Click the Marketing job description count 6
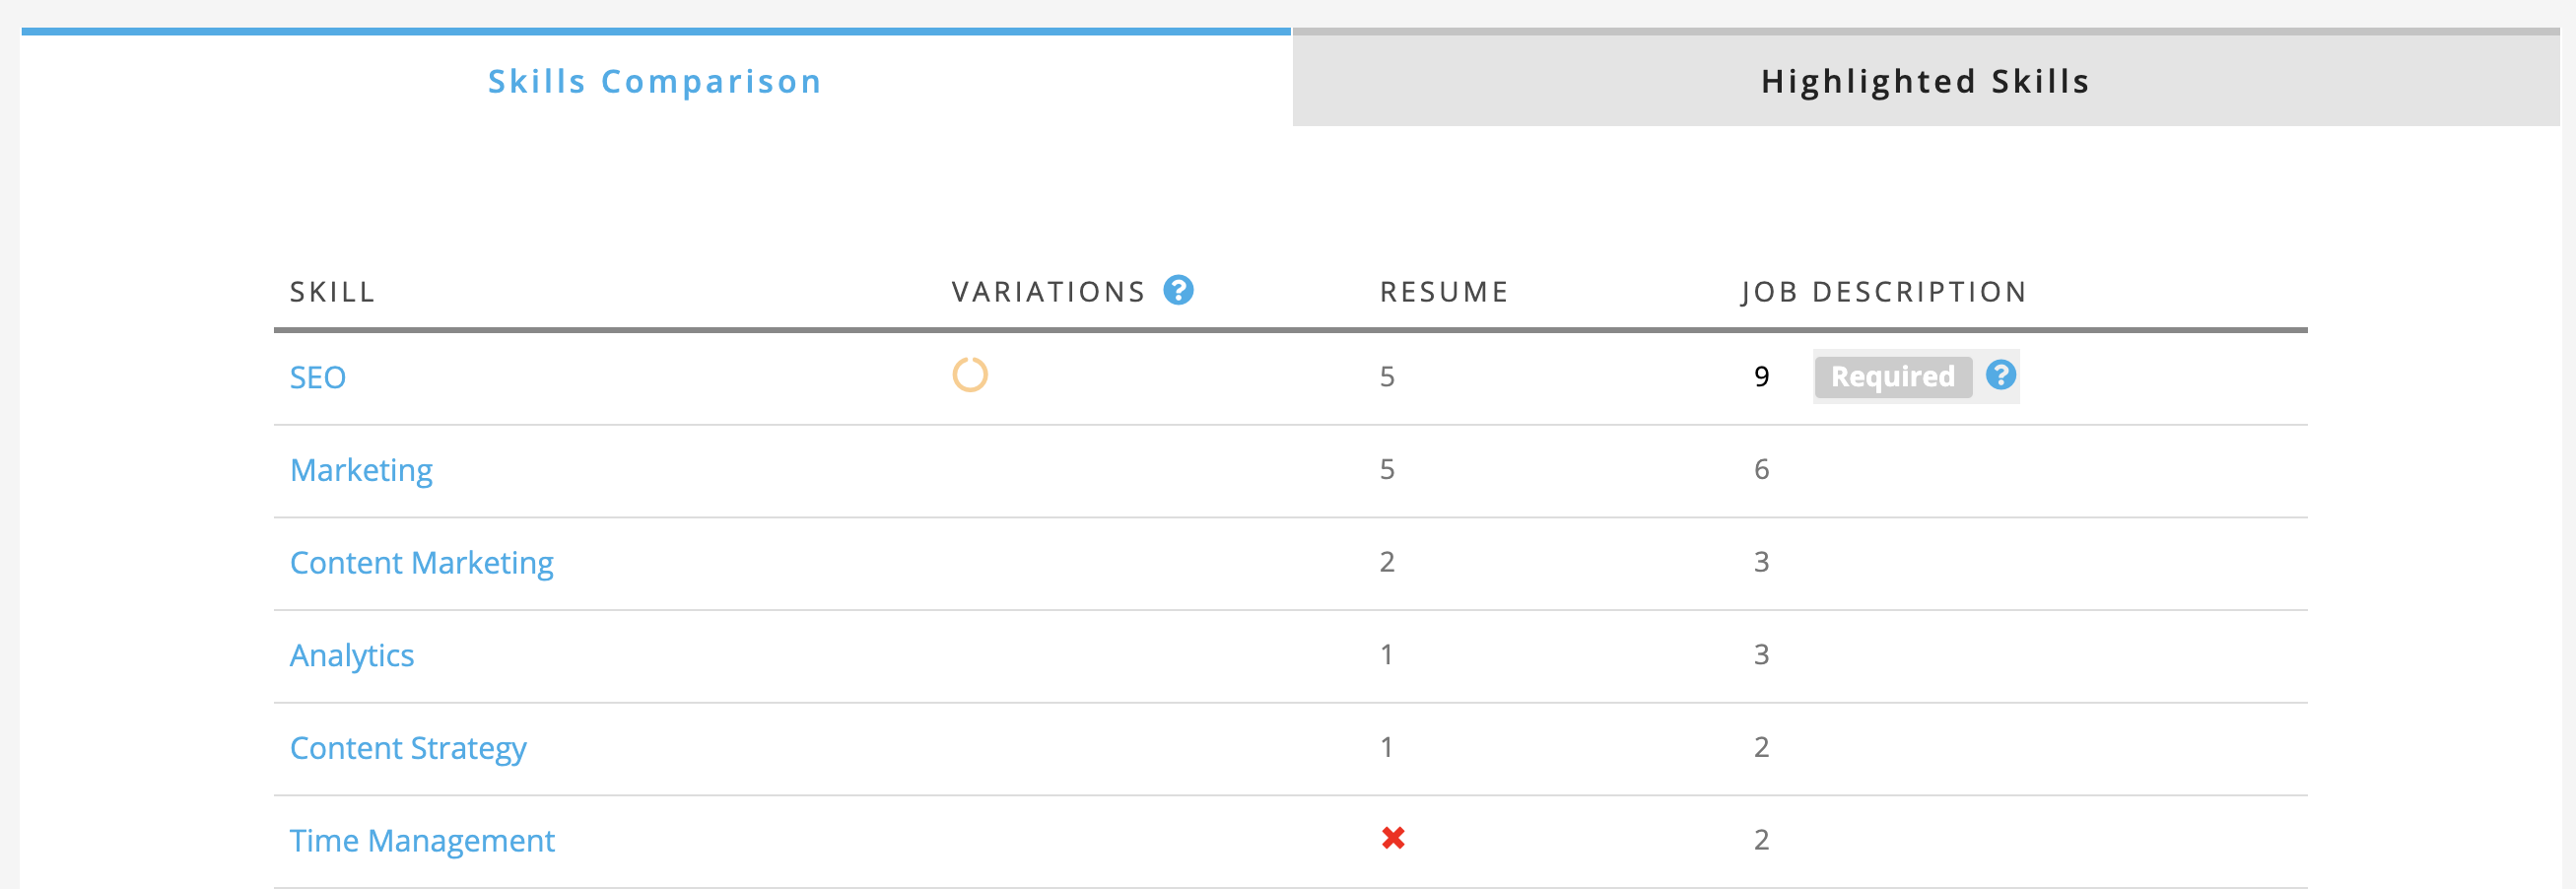 pos(1761,469)
